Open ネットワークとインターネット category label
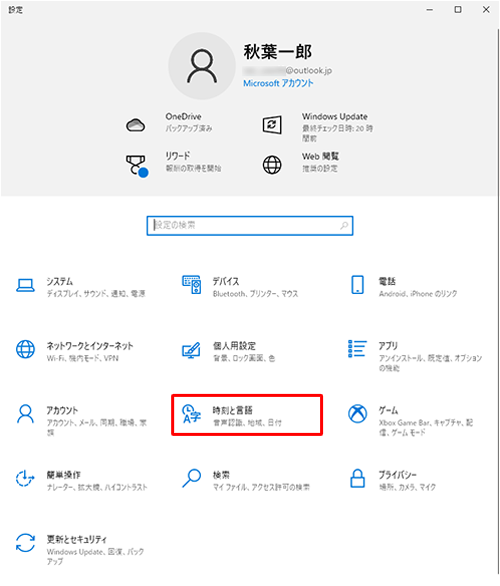The image size is (500, 586). click(90, 346)
